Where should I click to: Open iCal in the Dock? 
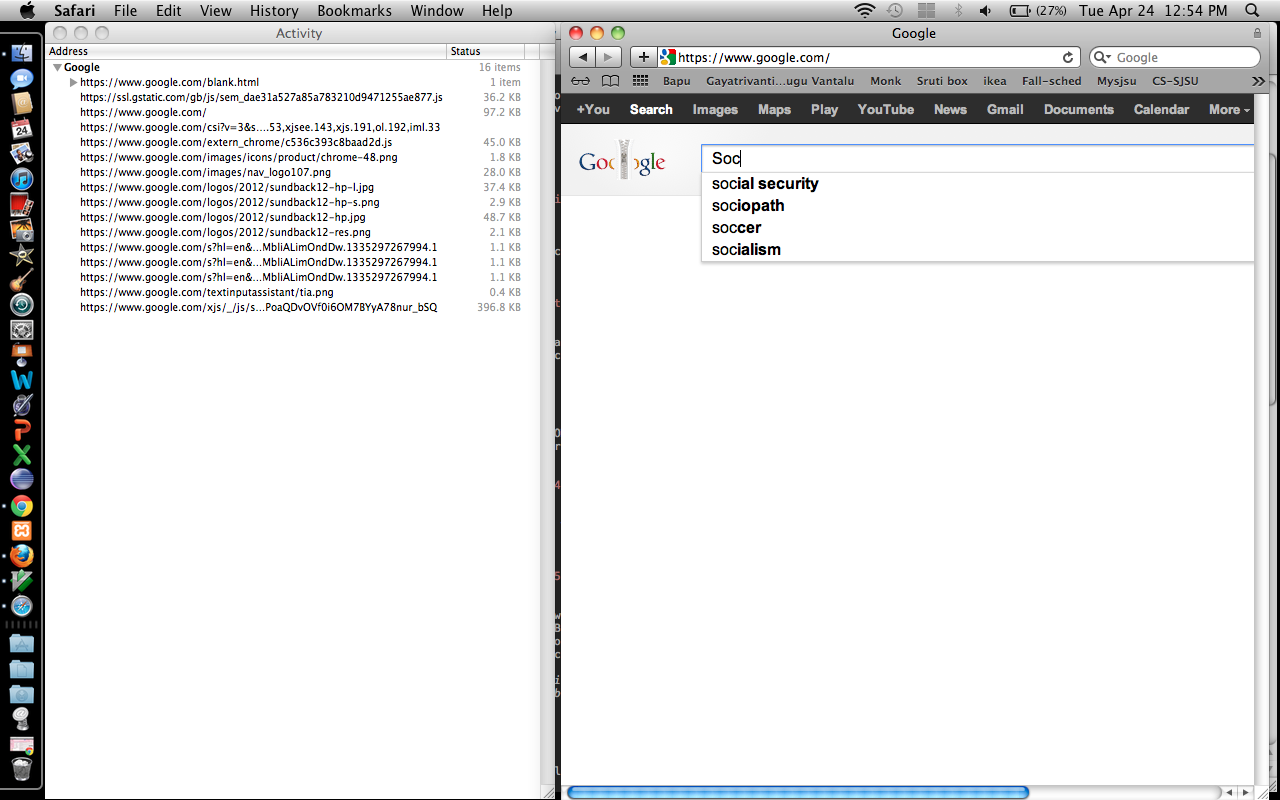point(22,129)
